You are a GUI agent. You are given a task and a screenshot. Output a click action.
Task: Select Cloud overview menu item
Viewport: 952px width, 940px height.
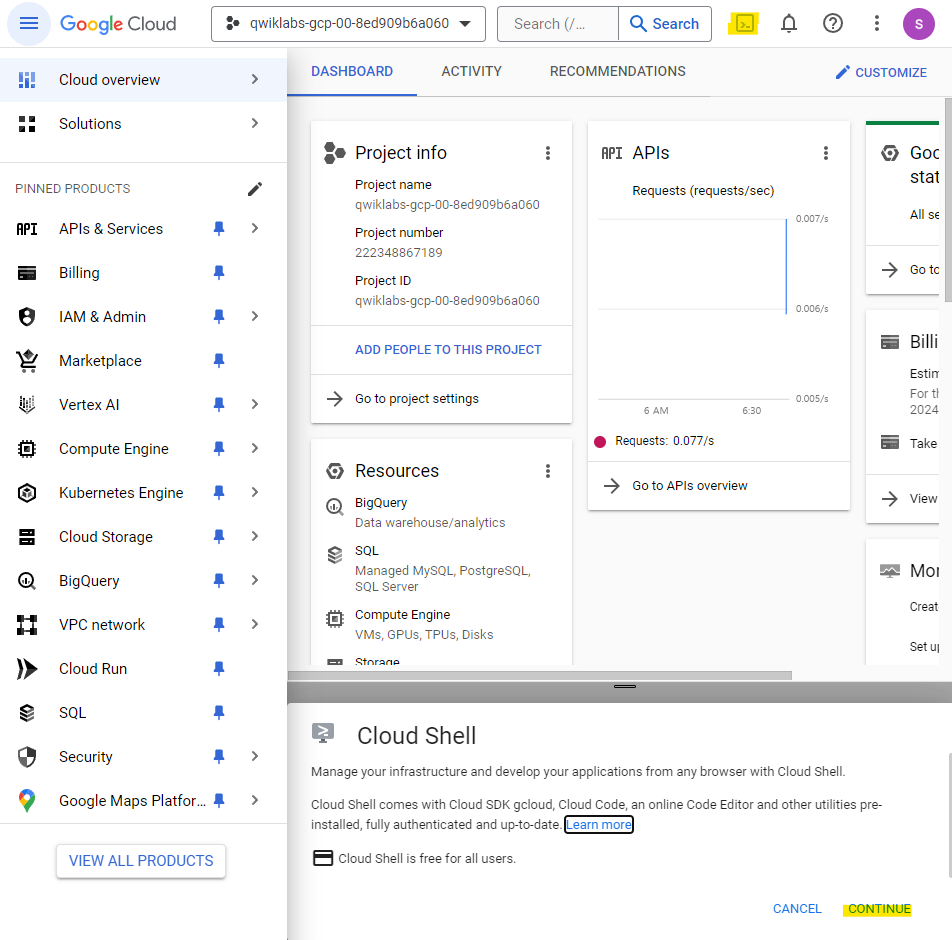tap(143, 80)
